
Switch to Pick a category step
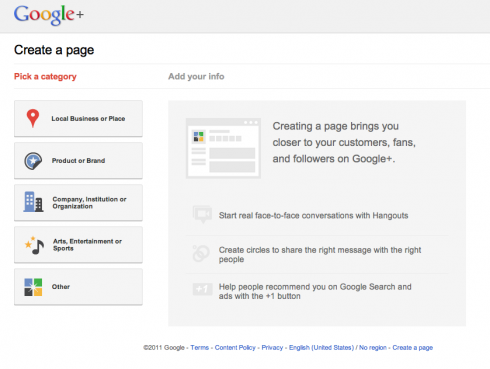coord(45,77)
